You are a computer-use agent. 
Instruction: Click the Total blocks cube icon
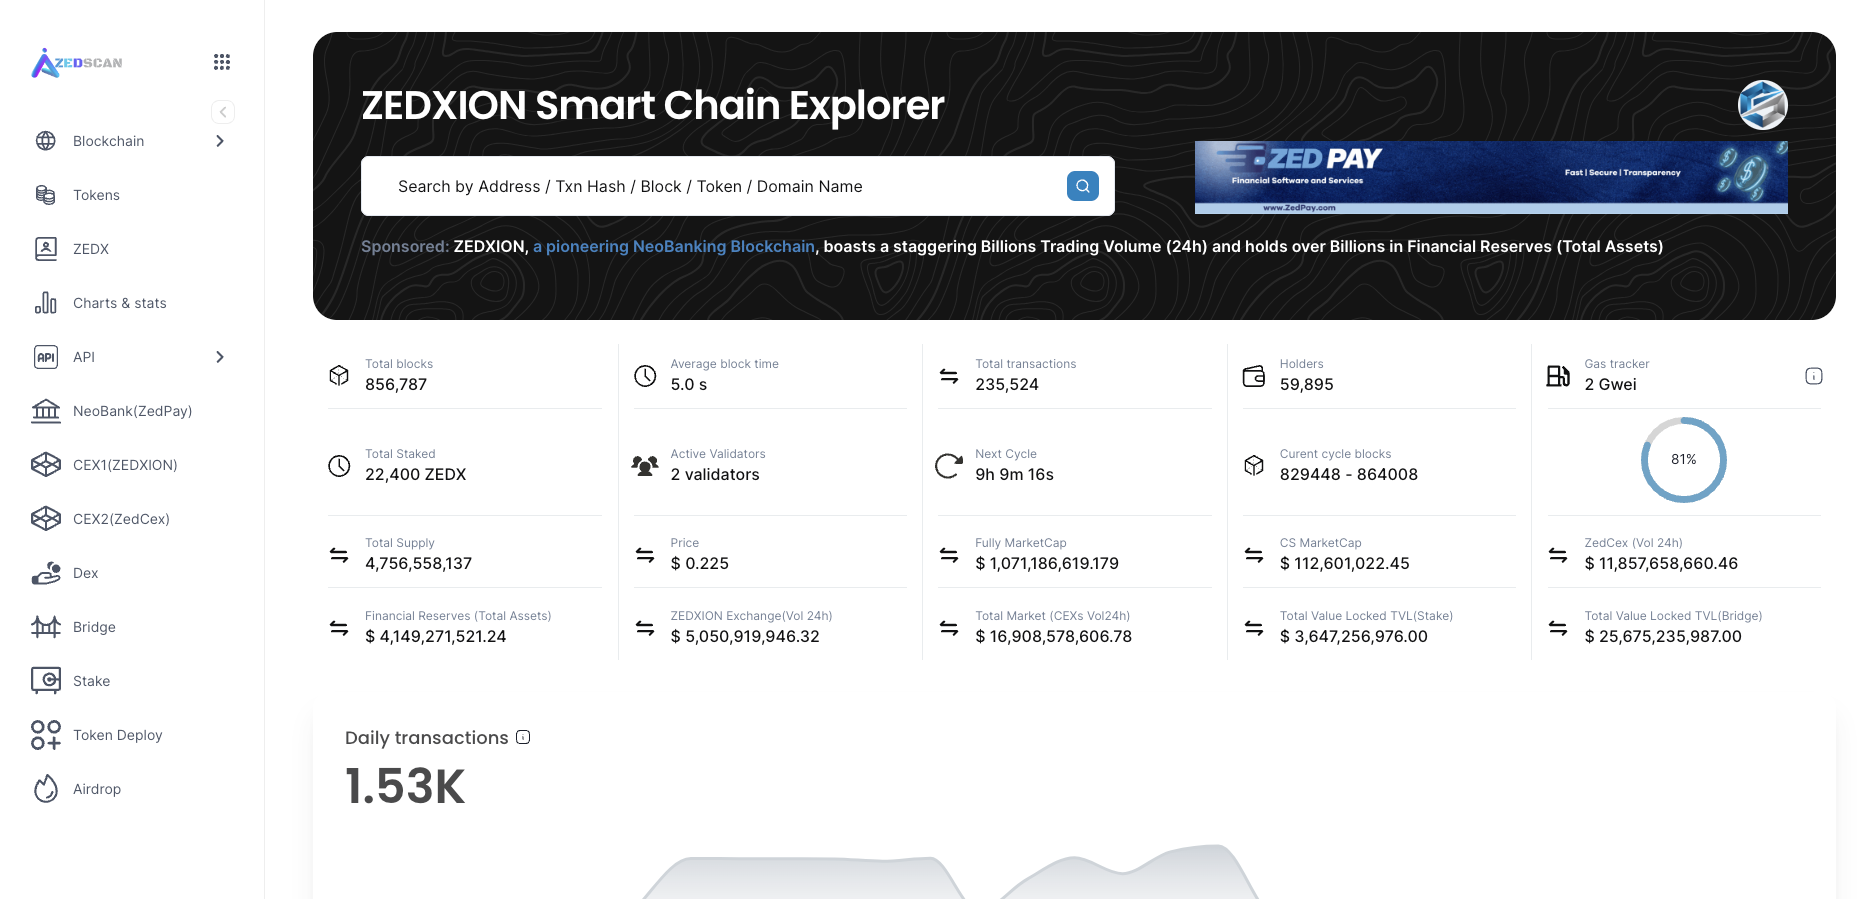click(339, 375)
